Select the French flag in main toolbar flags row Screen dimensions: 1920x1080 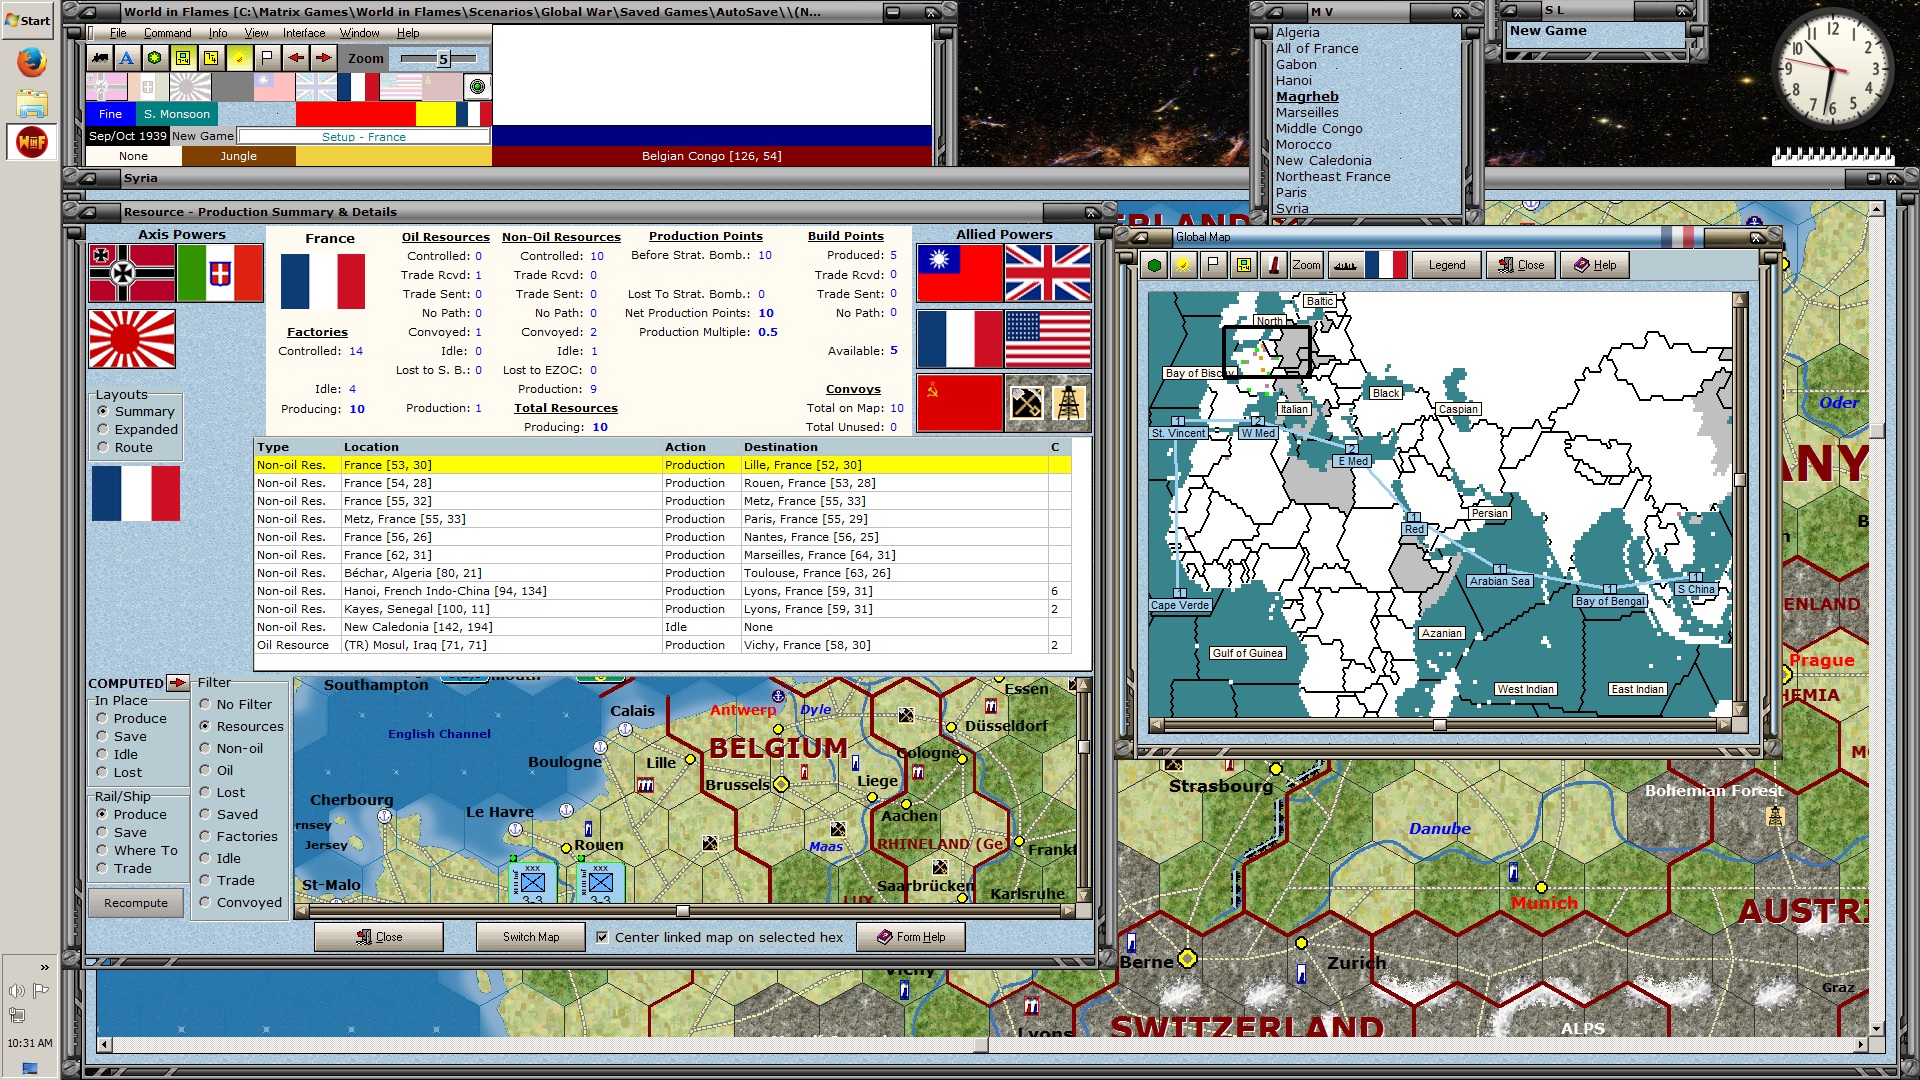click(358, 87)
